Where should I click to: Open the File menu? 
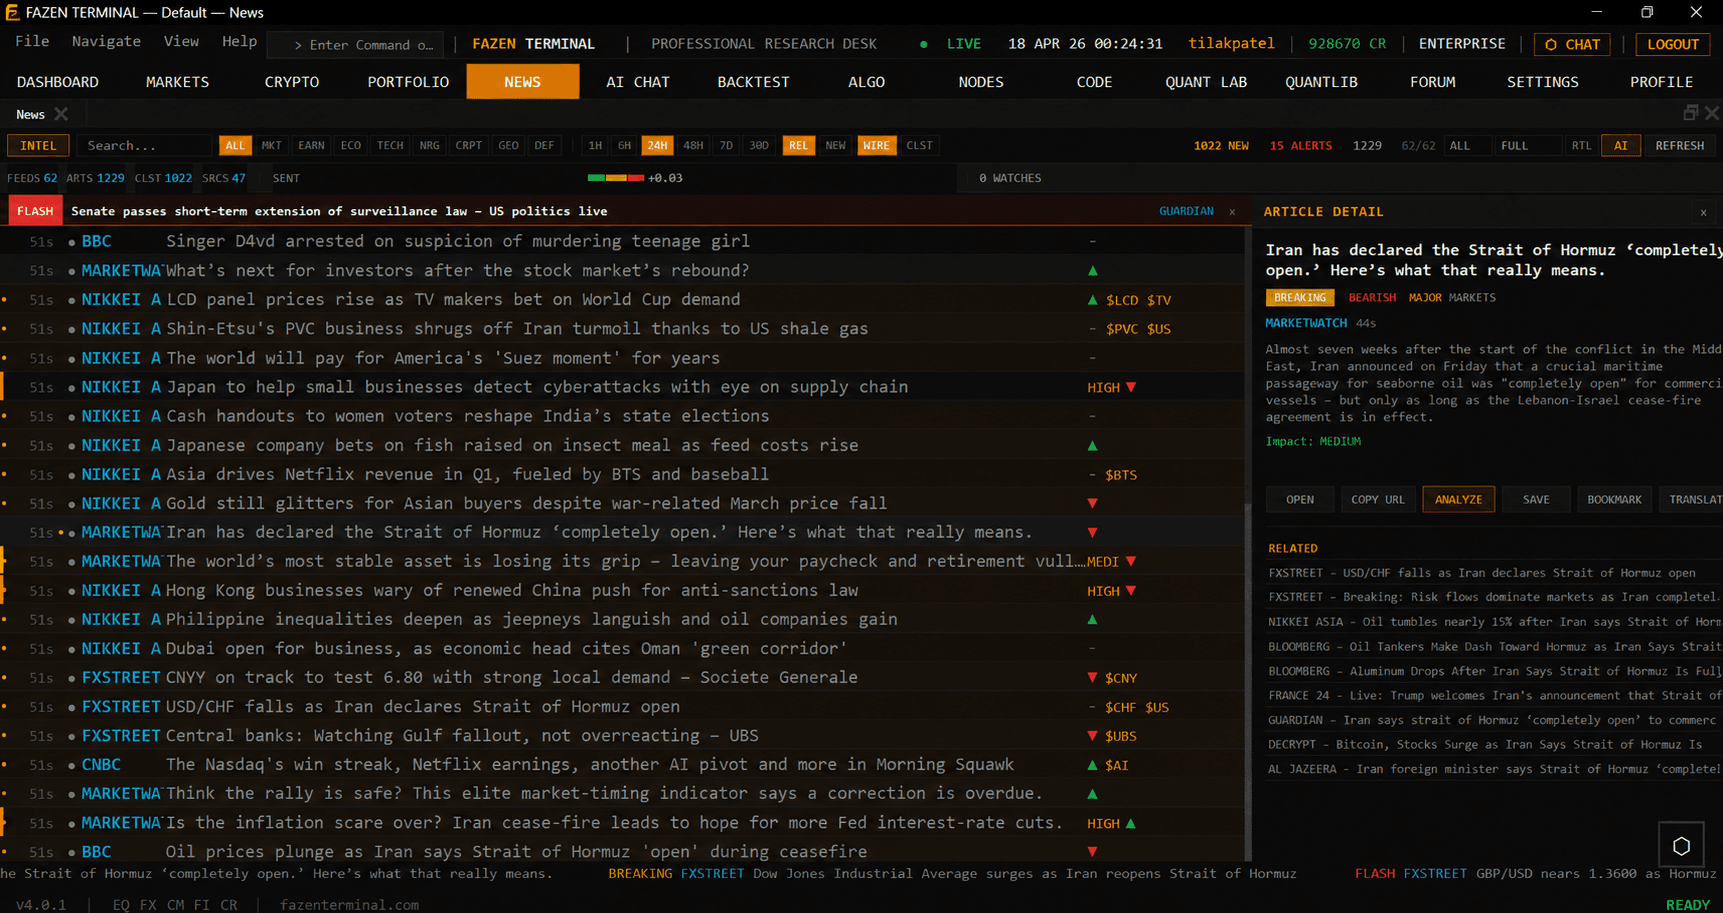pyautogui.click(x=32, y=42)
